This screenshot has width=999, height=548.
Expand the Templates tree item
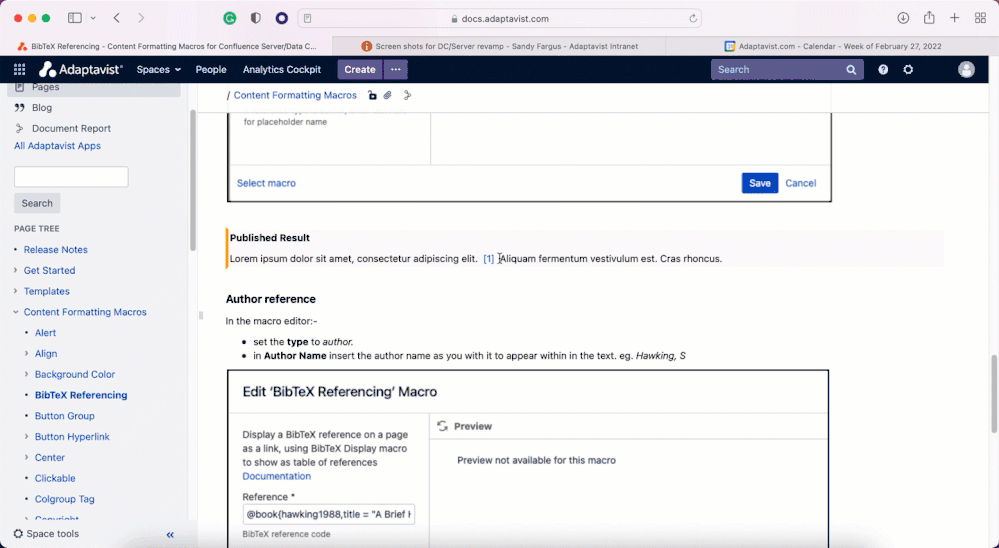click(16, 291)
